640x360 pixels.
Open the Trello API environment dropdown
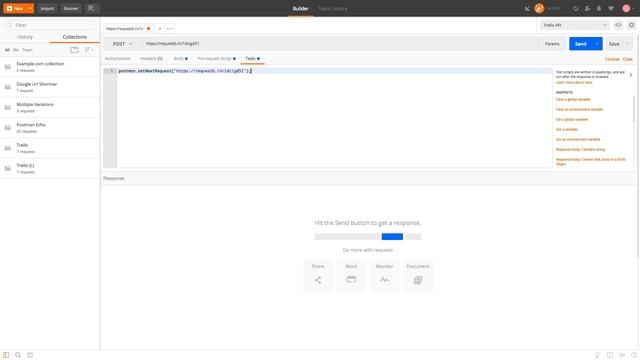[x=575, y=25]
